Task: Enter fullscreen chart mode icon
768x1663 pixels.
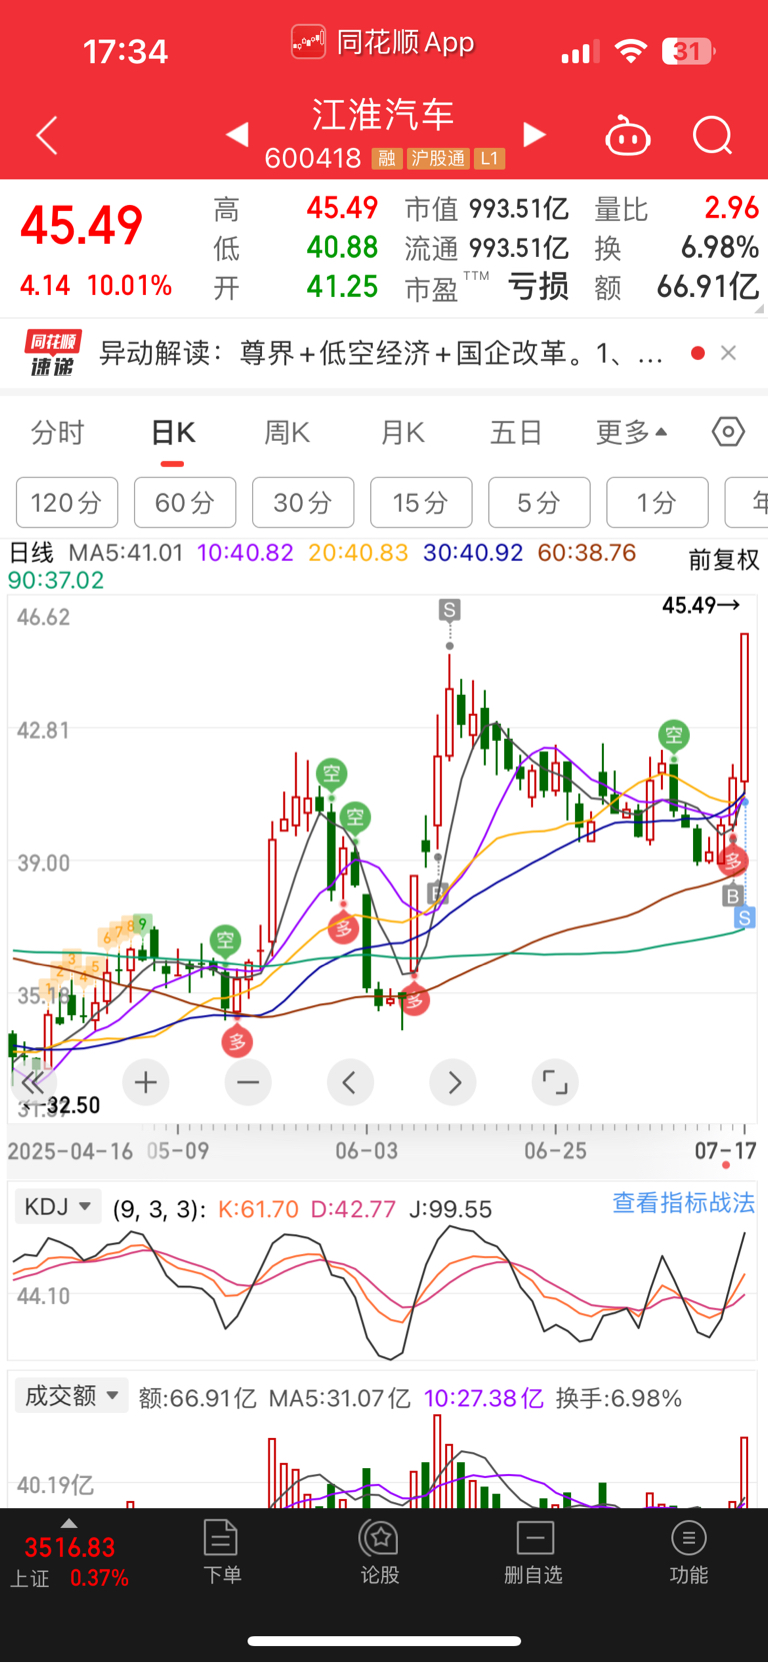Action: pos(555,1082)
